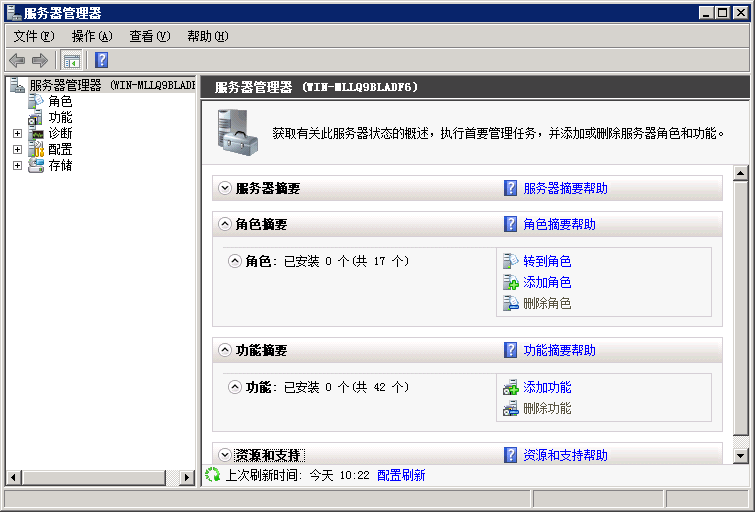Expand the 诊断 tree node
755x512 pixels.
17,133
